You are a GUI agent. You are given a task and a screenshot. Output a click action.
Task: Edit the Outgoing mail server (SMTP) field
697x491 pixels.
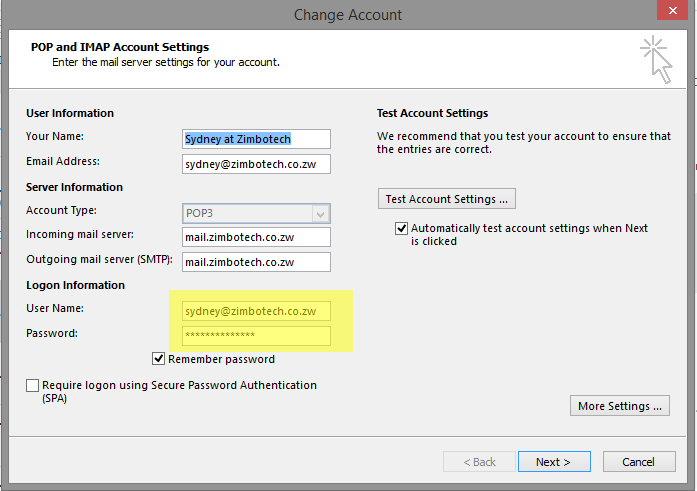point(256,262)
